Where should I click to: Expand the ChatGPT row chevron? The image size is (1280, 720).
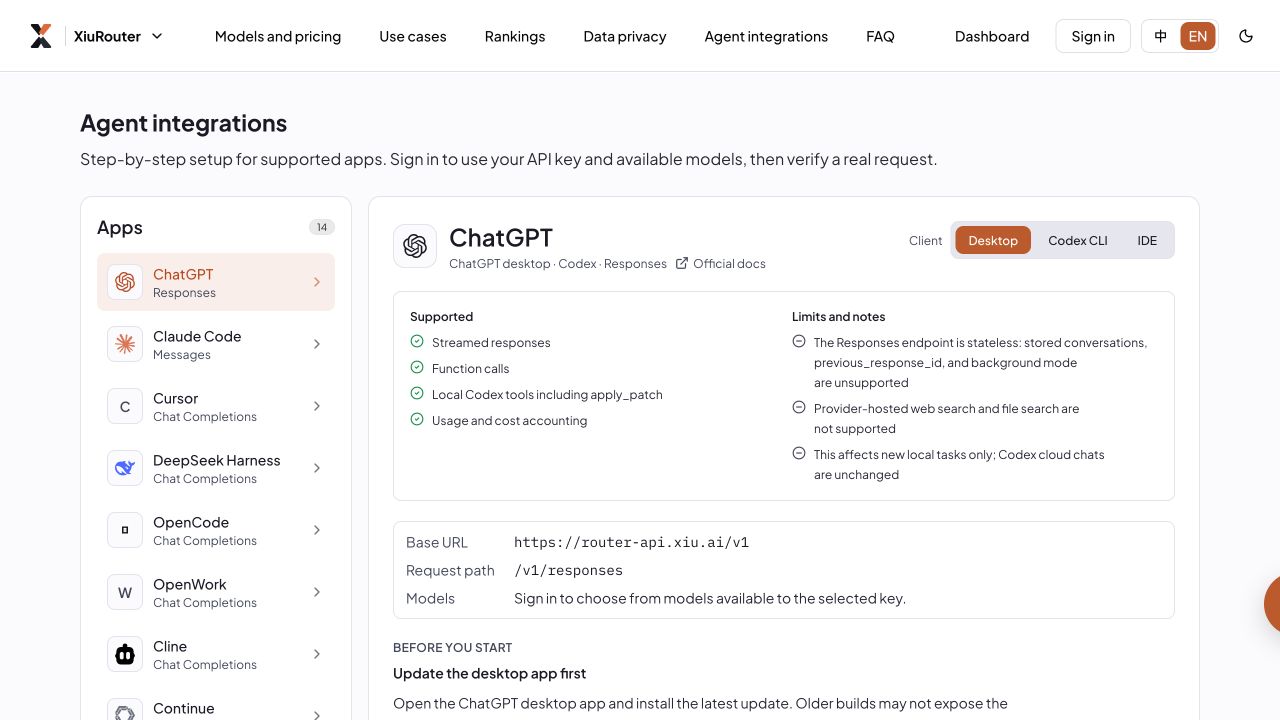point(317,282)
